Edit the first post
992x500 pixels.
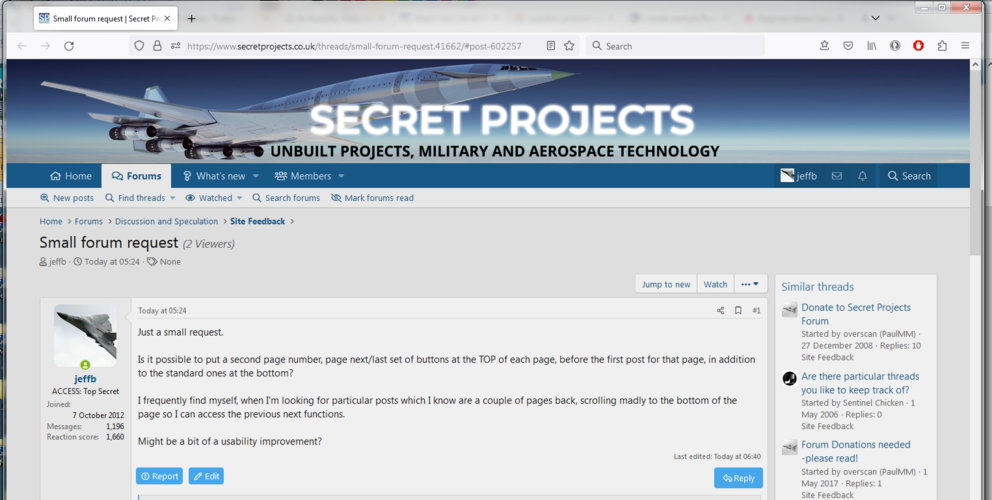pyautogui.click(x=206, y=476)
